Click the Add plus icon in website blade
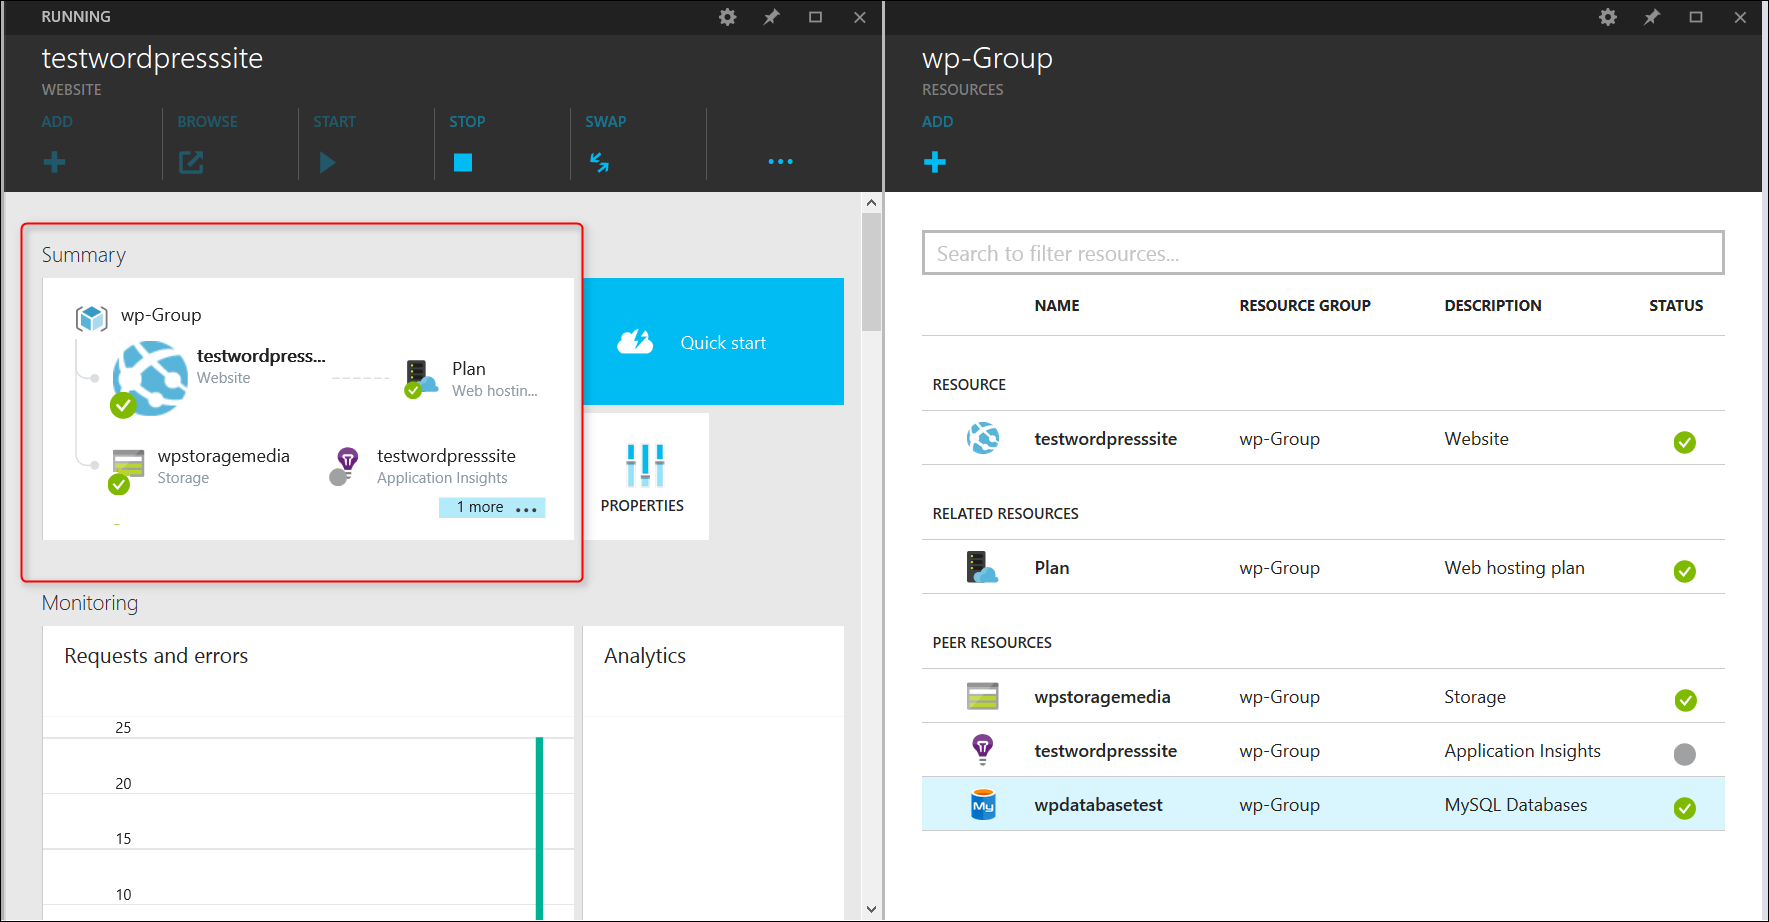Screen dimensions: 1769x922 coord(55,162)
